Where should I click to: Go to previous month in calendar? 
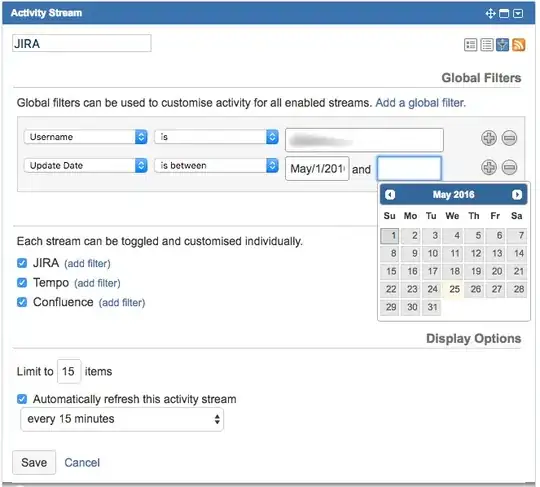pyautogui.click(x=390, y=195)
